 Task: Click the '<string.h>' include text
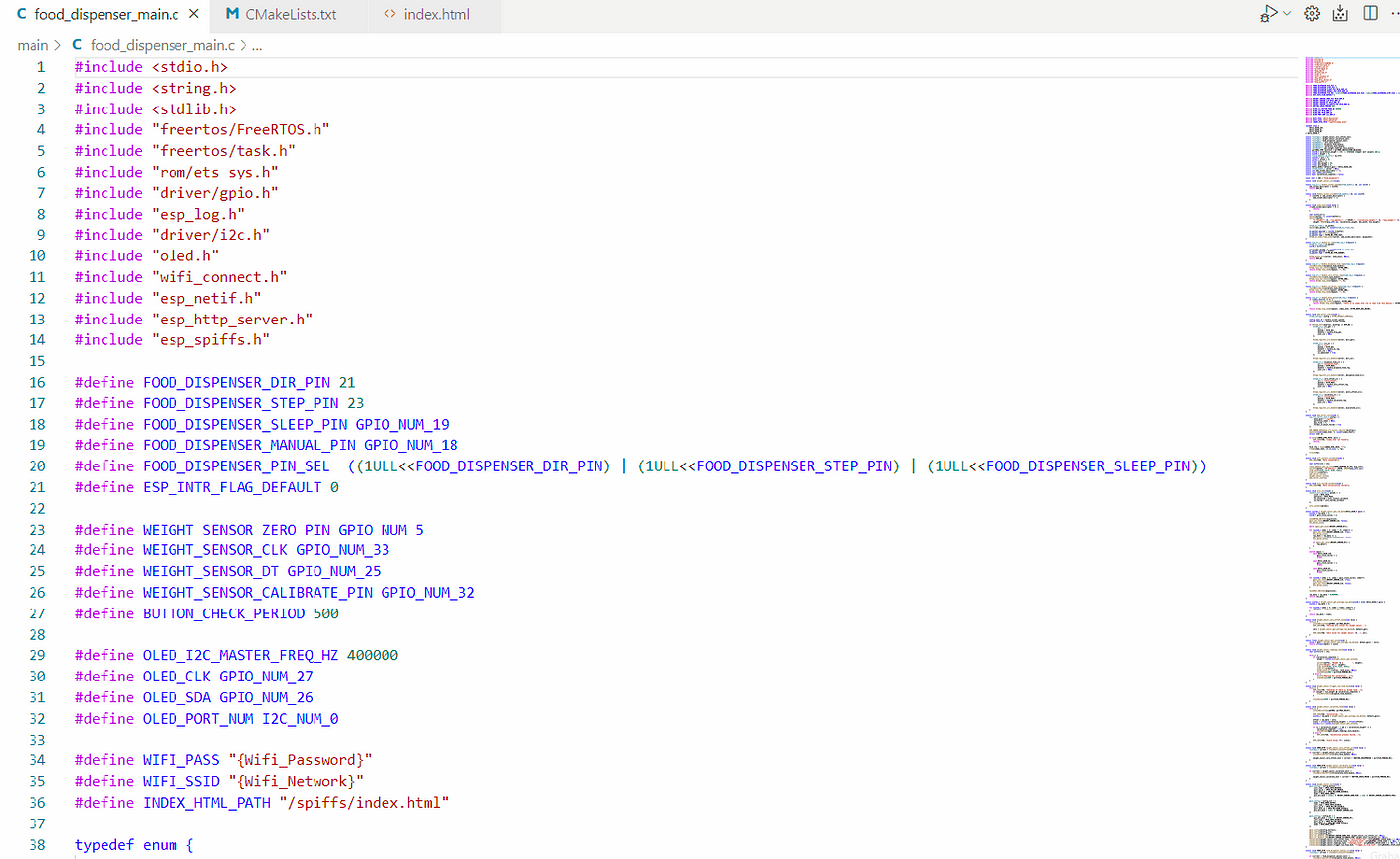[194, 88]
